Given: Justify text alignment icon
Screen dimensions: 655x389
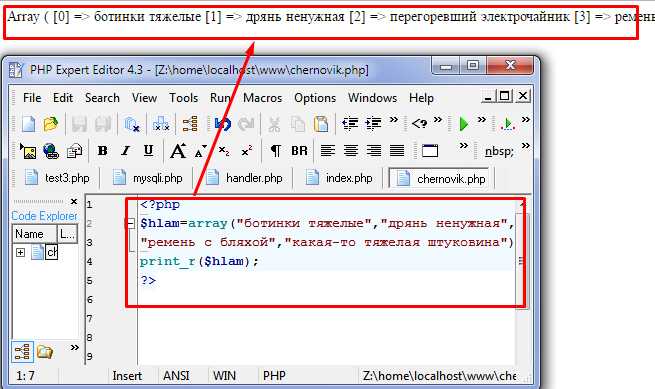Looking at the screenshot, I should [x=397, y=151].
